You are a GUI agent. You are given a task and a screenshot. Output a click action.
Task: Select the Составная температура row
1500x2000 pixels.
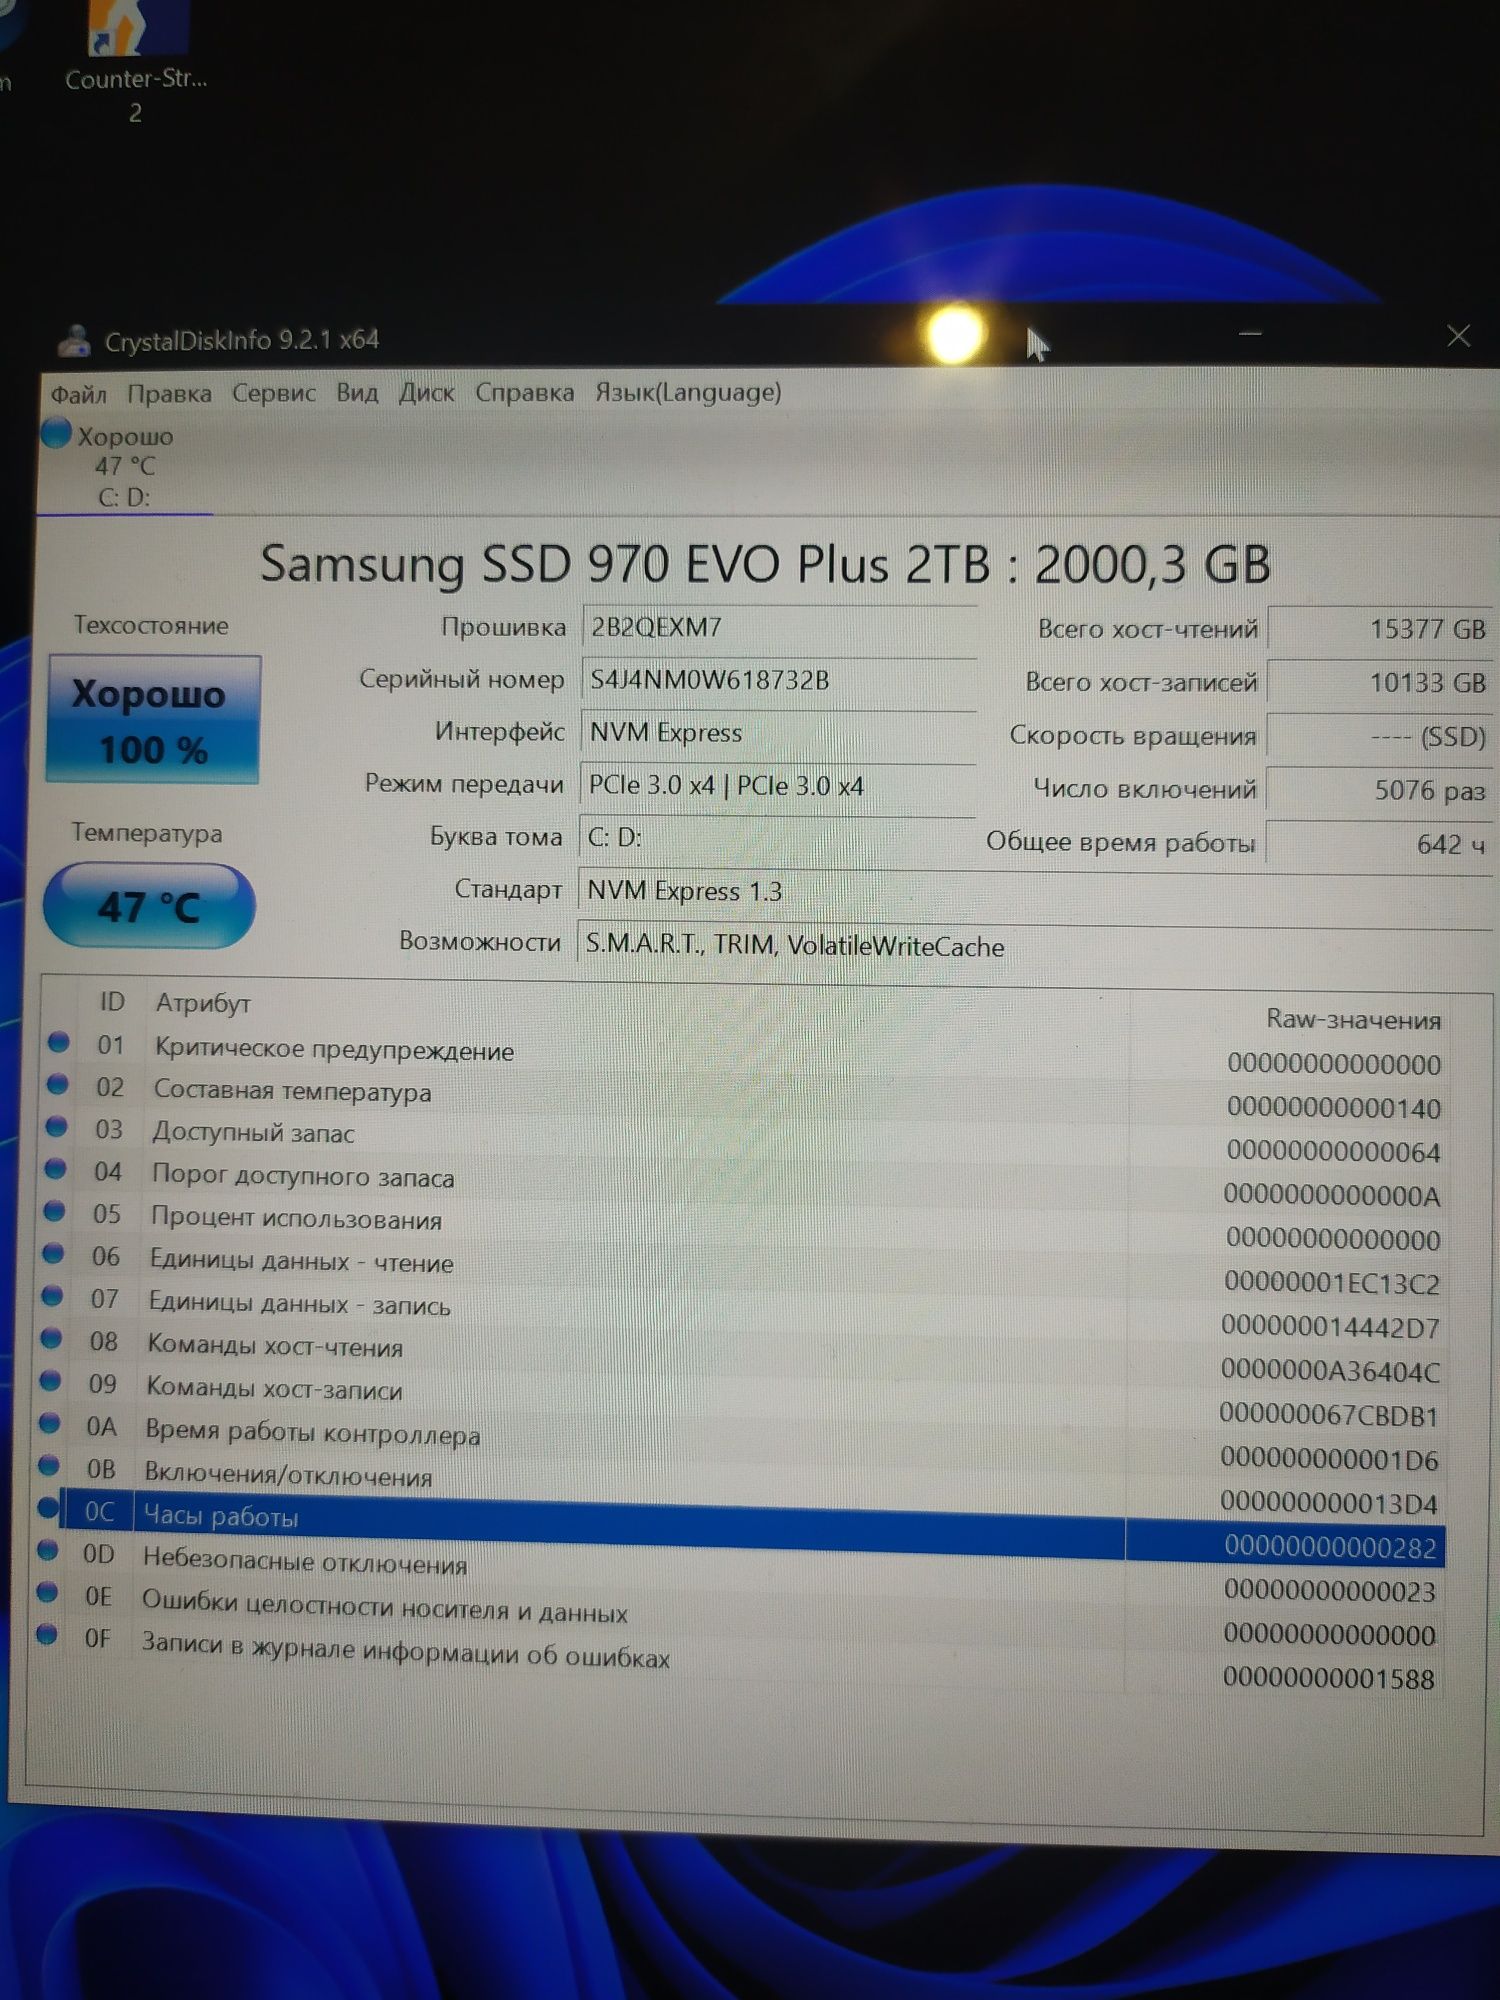(745, 1098)
